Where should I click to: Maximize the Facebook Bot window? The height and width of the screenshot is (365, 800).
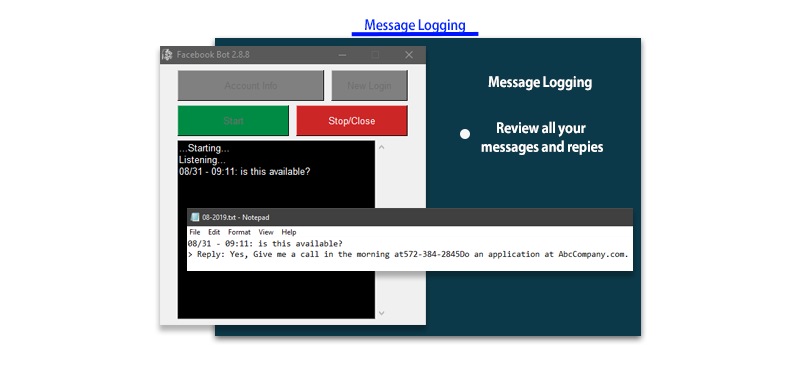(x=376, y=55)
